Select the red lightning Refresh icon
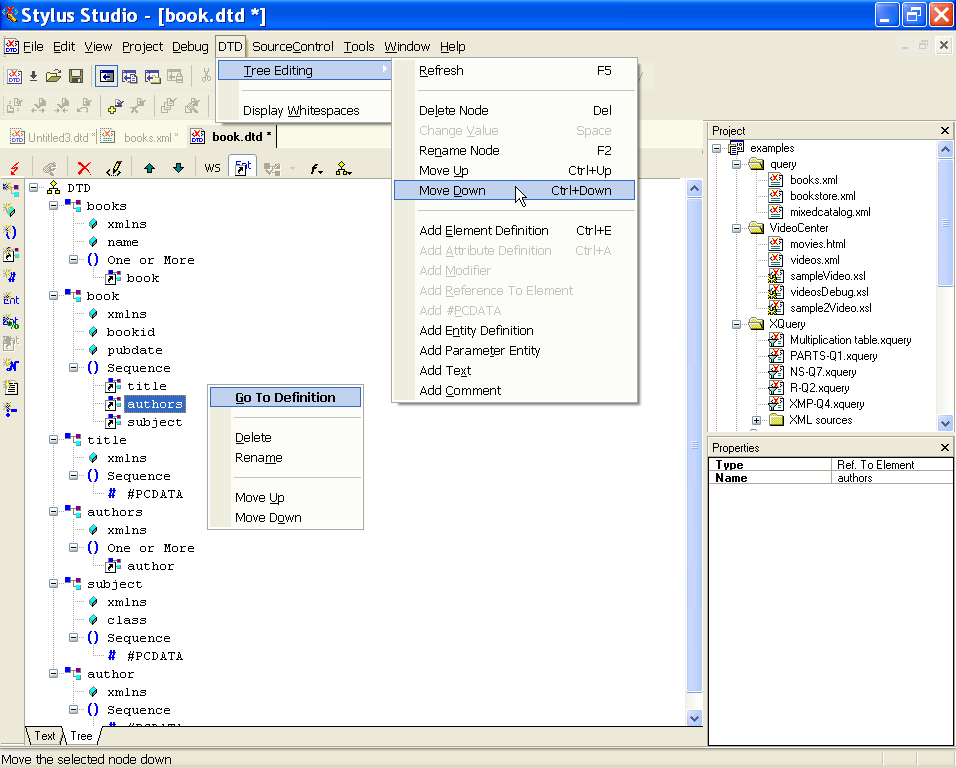The height and width of the screenshot is (768, 956). 13,167
